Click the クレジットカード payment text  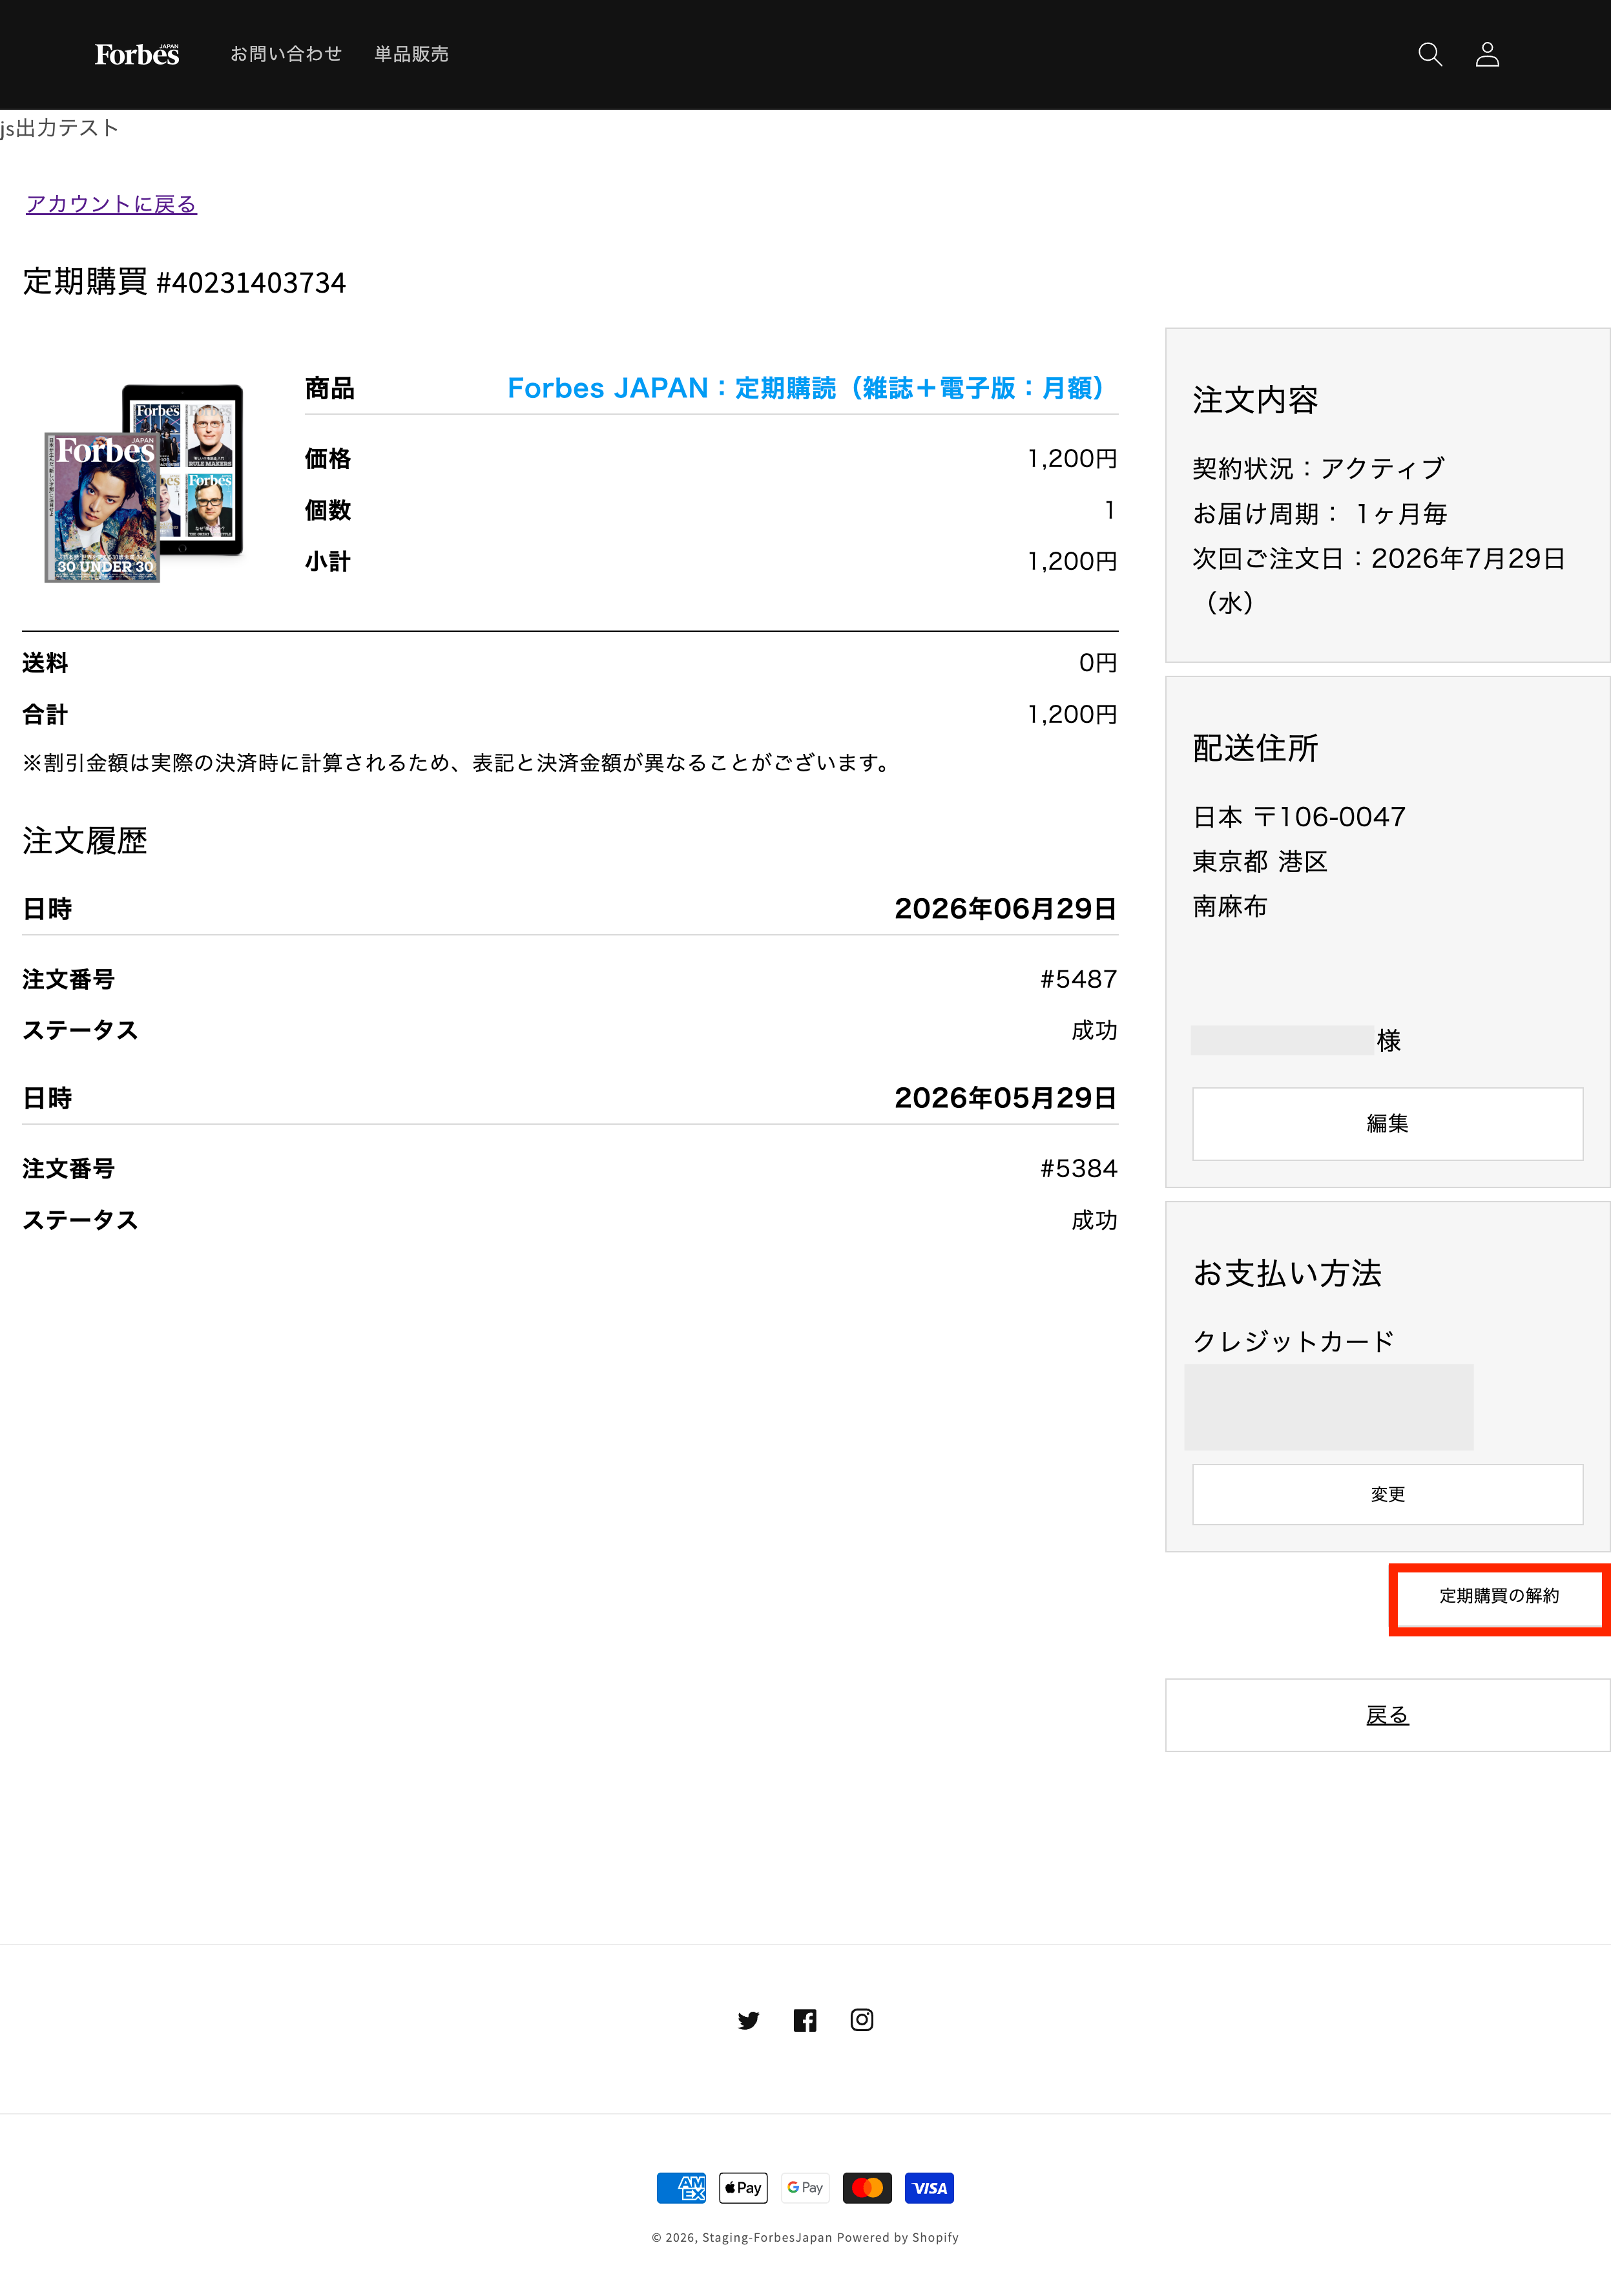[x=1293, y=1342]
